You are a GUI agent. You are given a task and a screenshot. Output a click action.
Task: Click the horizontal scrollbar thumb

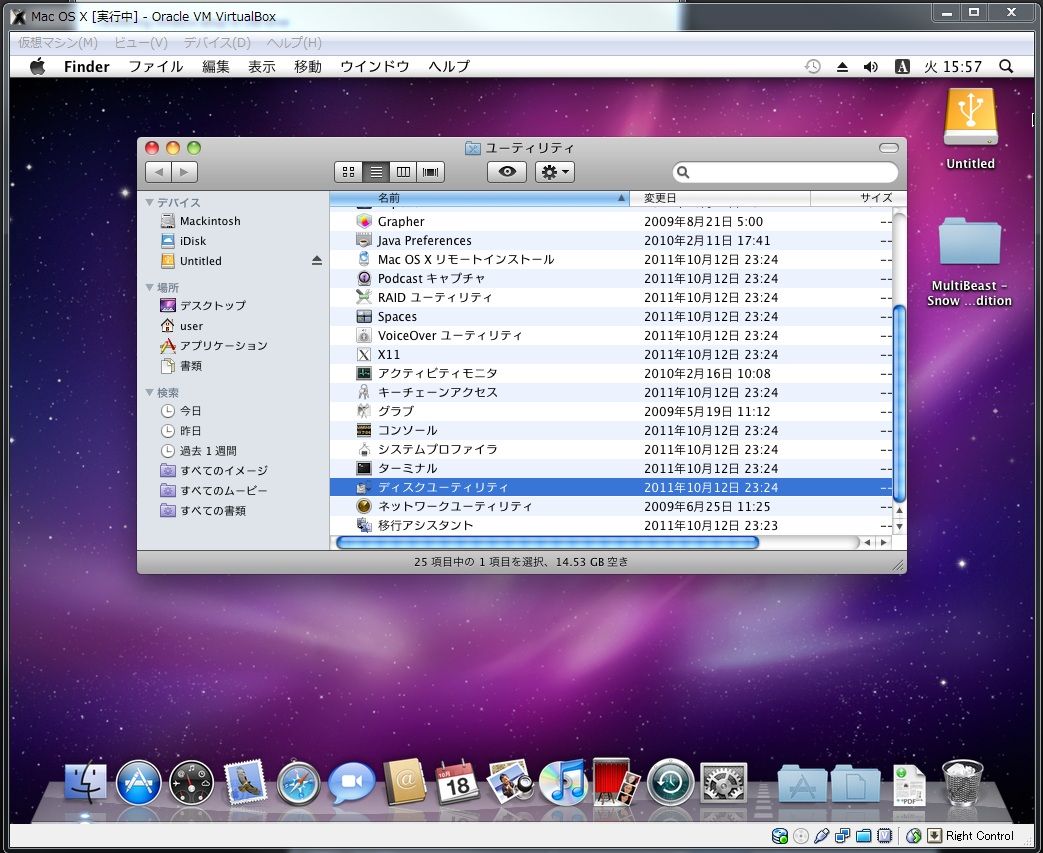coord(547,542)
